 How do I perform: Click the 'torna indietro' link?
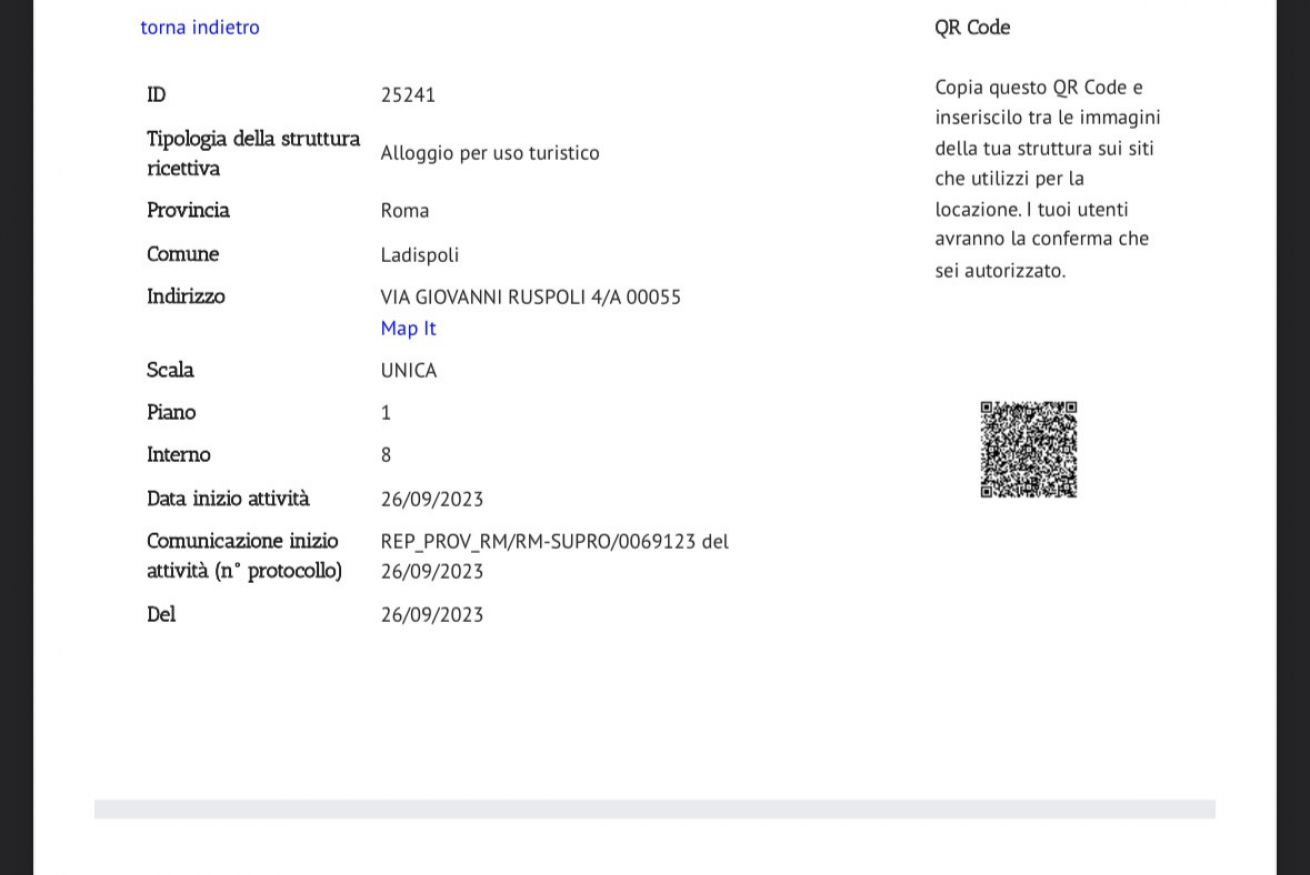pyautogui.click(x=200, y=28)
